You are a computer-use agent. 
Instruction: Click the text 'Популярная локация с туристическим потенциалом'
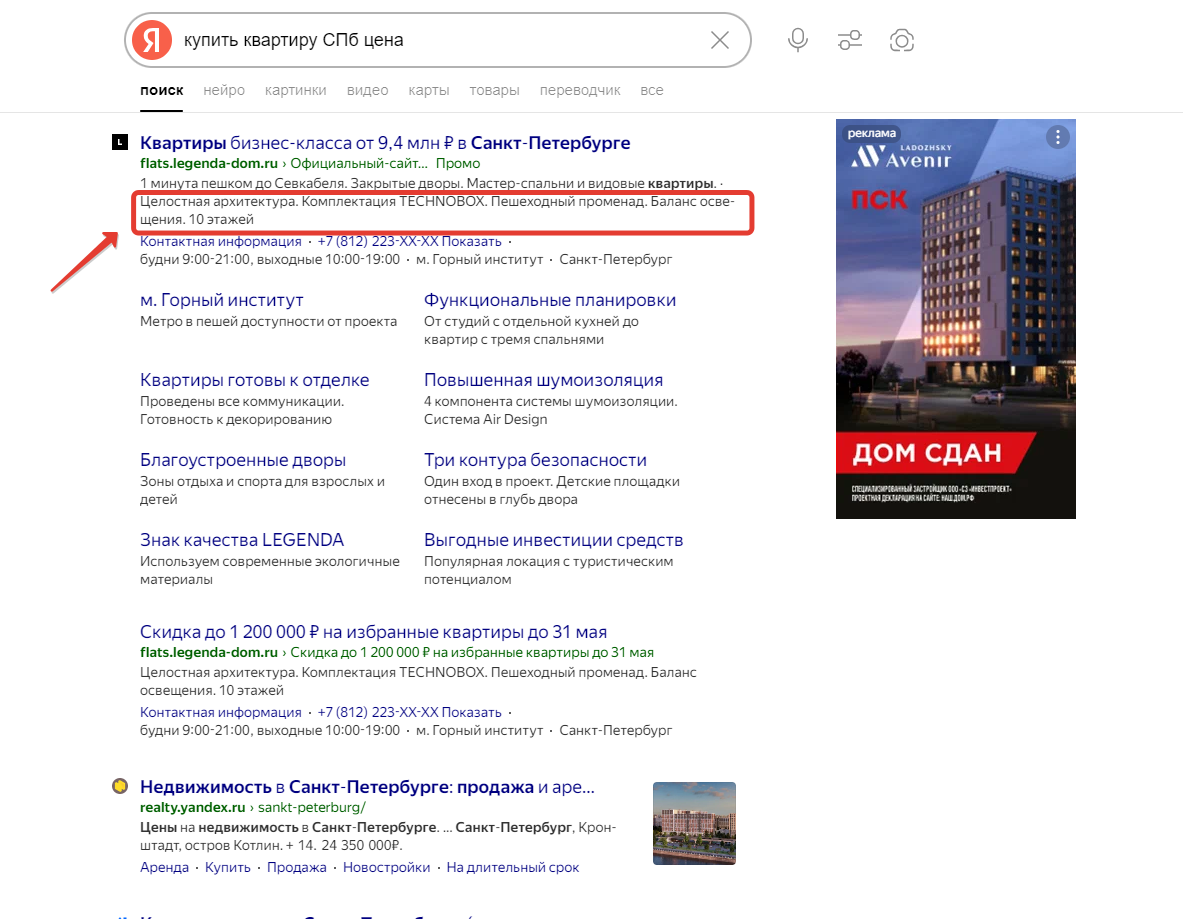coord(548,570)
